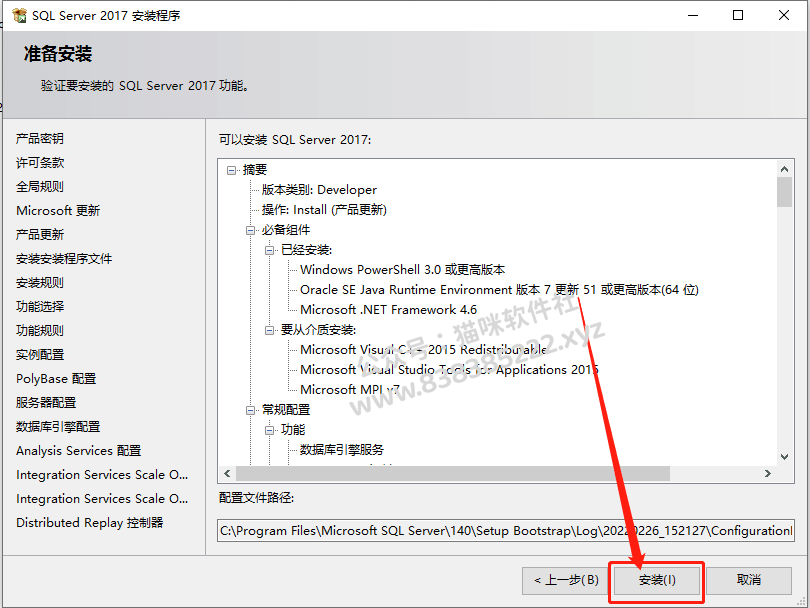Viewport: 810px width, 608px height.
Task: Select 安装安装程序文件 step in sidebar
Action: point(64,259)
